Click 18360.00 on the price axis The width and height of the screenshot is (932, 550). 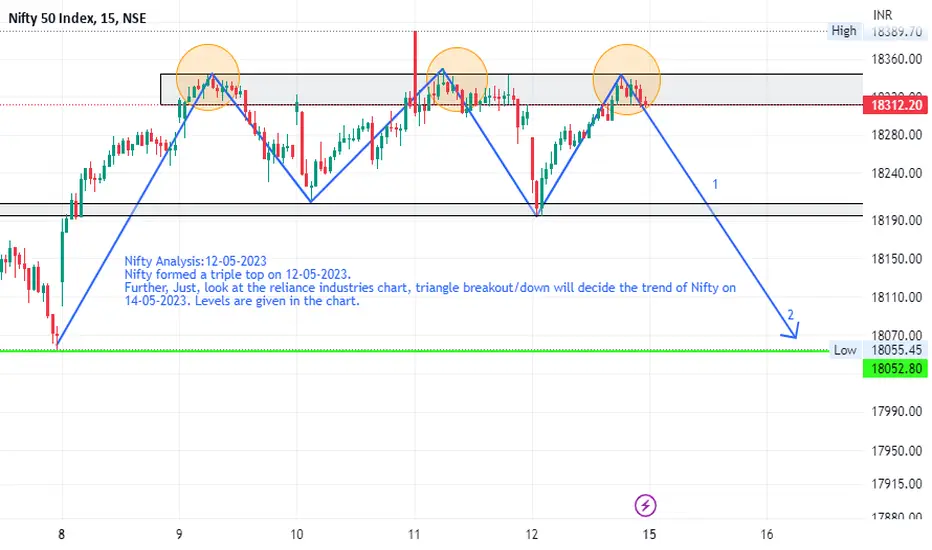coord(896,59)
